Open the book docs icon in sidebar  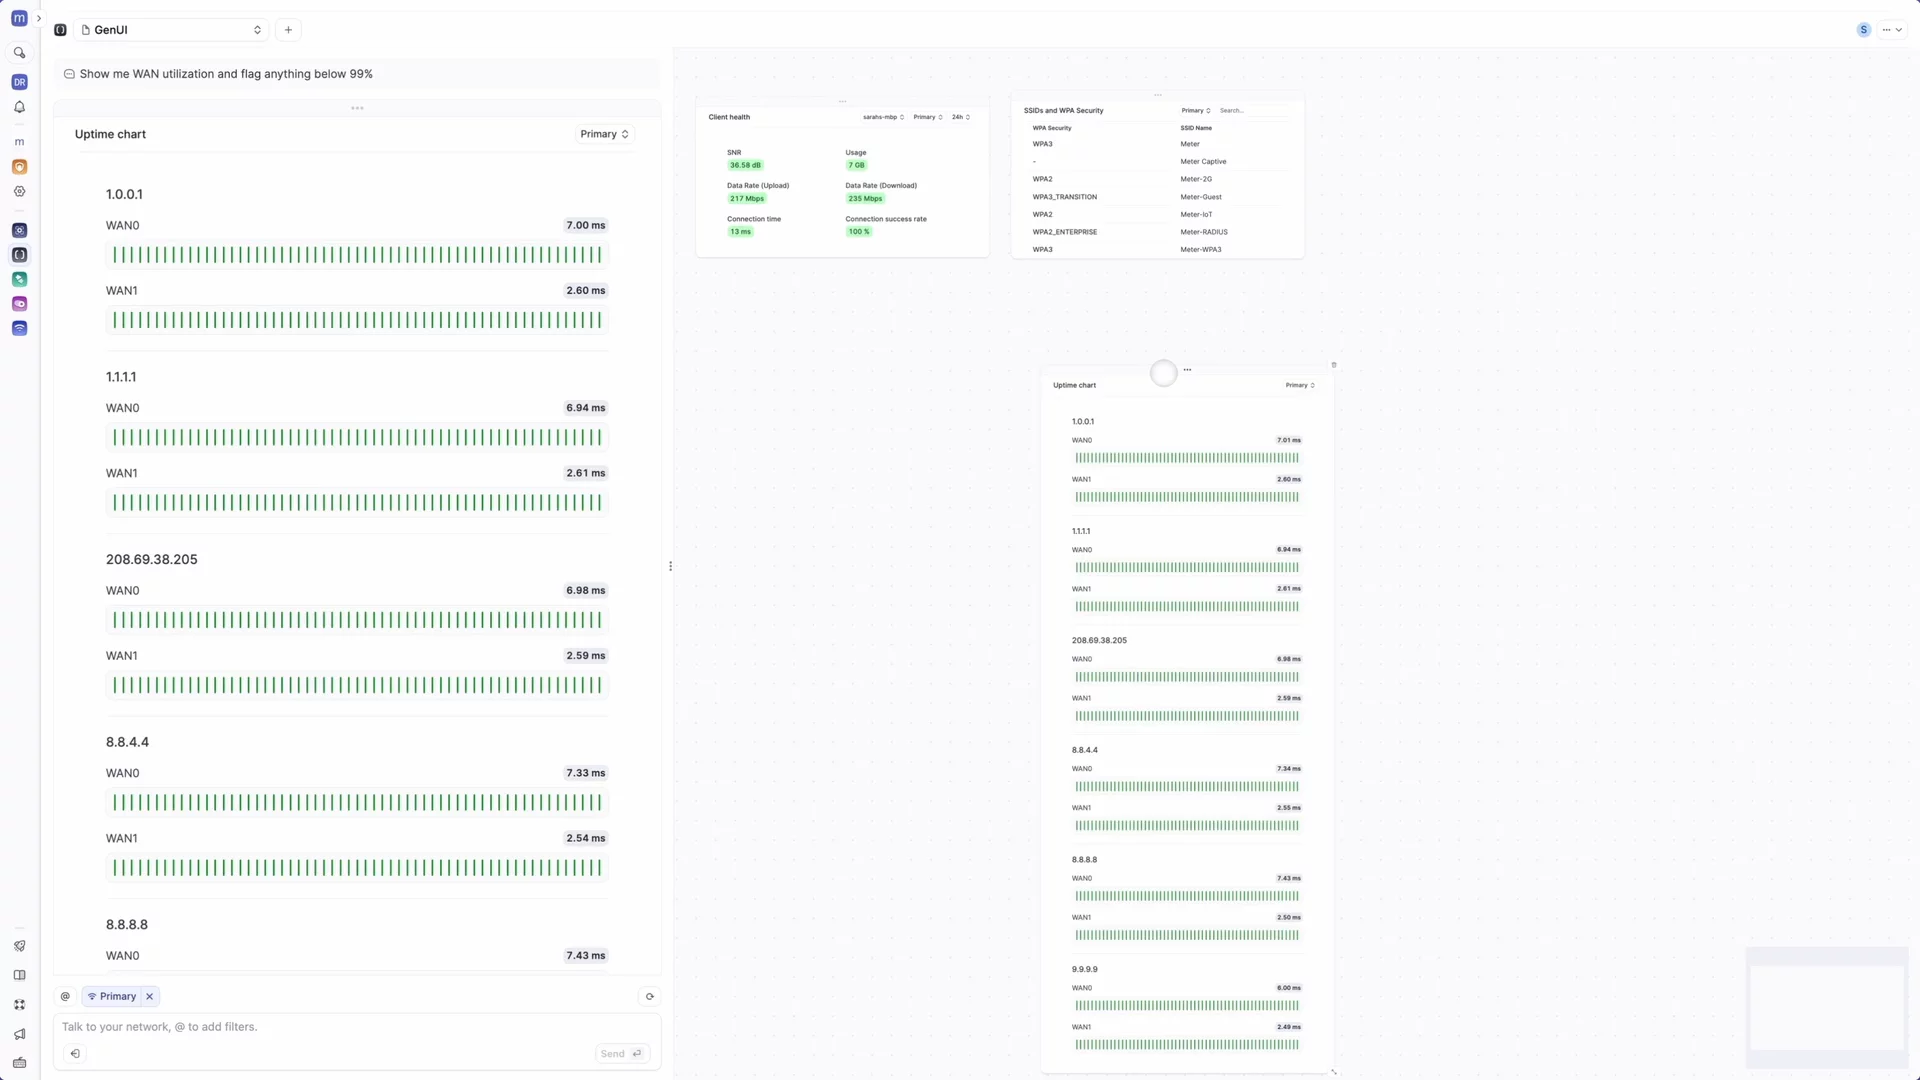tap(19, 975)
